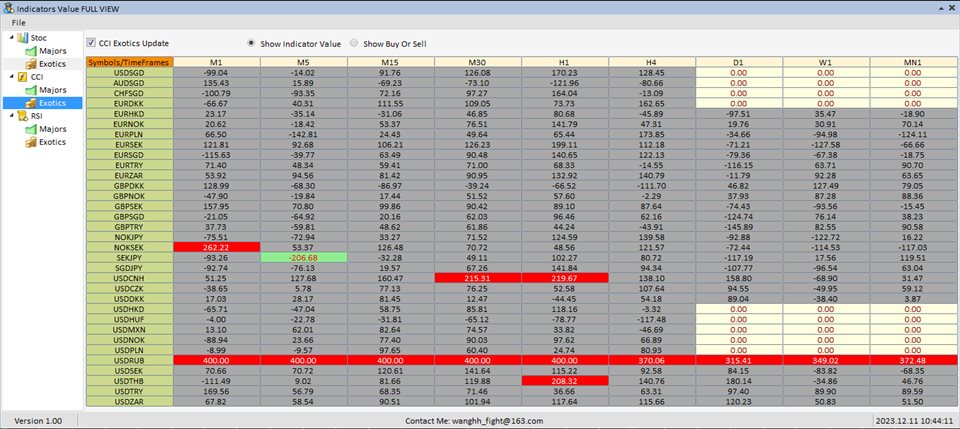Click the M30 column header

tap(478, 62)
